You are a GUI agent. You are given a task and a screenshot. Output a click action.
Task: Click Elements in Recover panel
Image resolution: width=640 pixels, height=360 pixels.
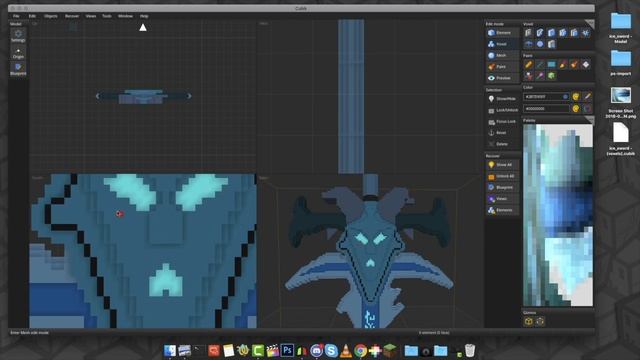tap(502, 210)
